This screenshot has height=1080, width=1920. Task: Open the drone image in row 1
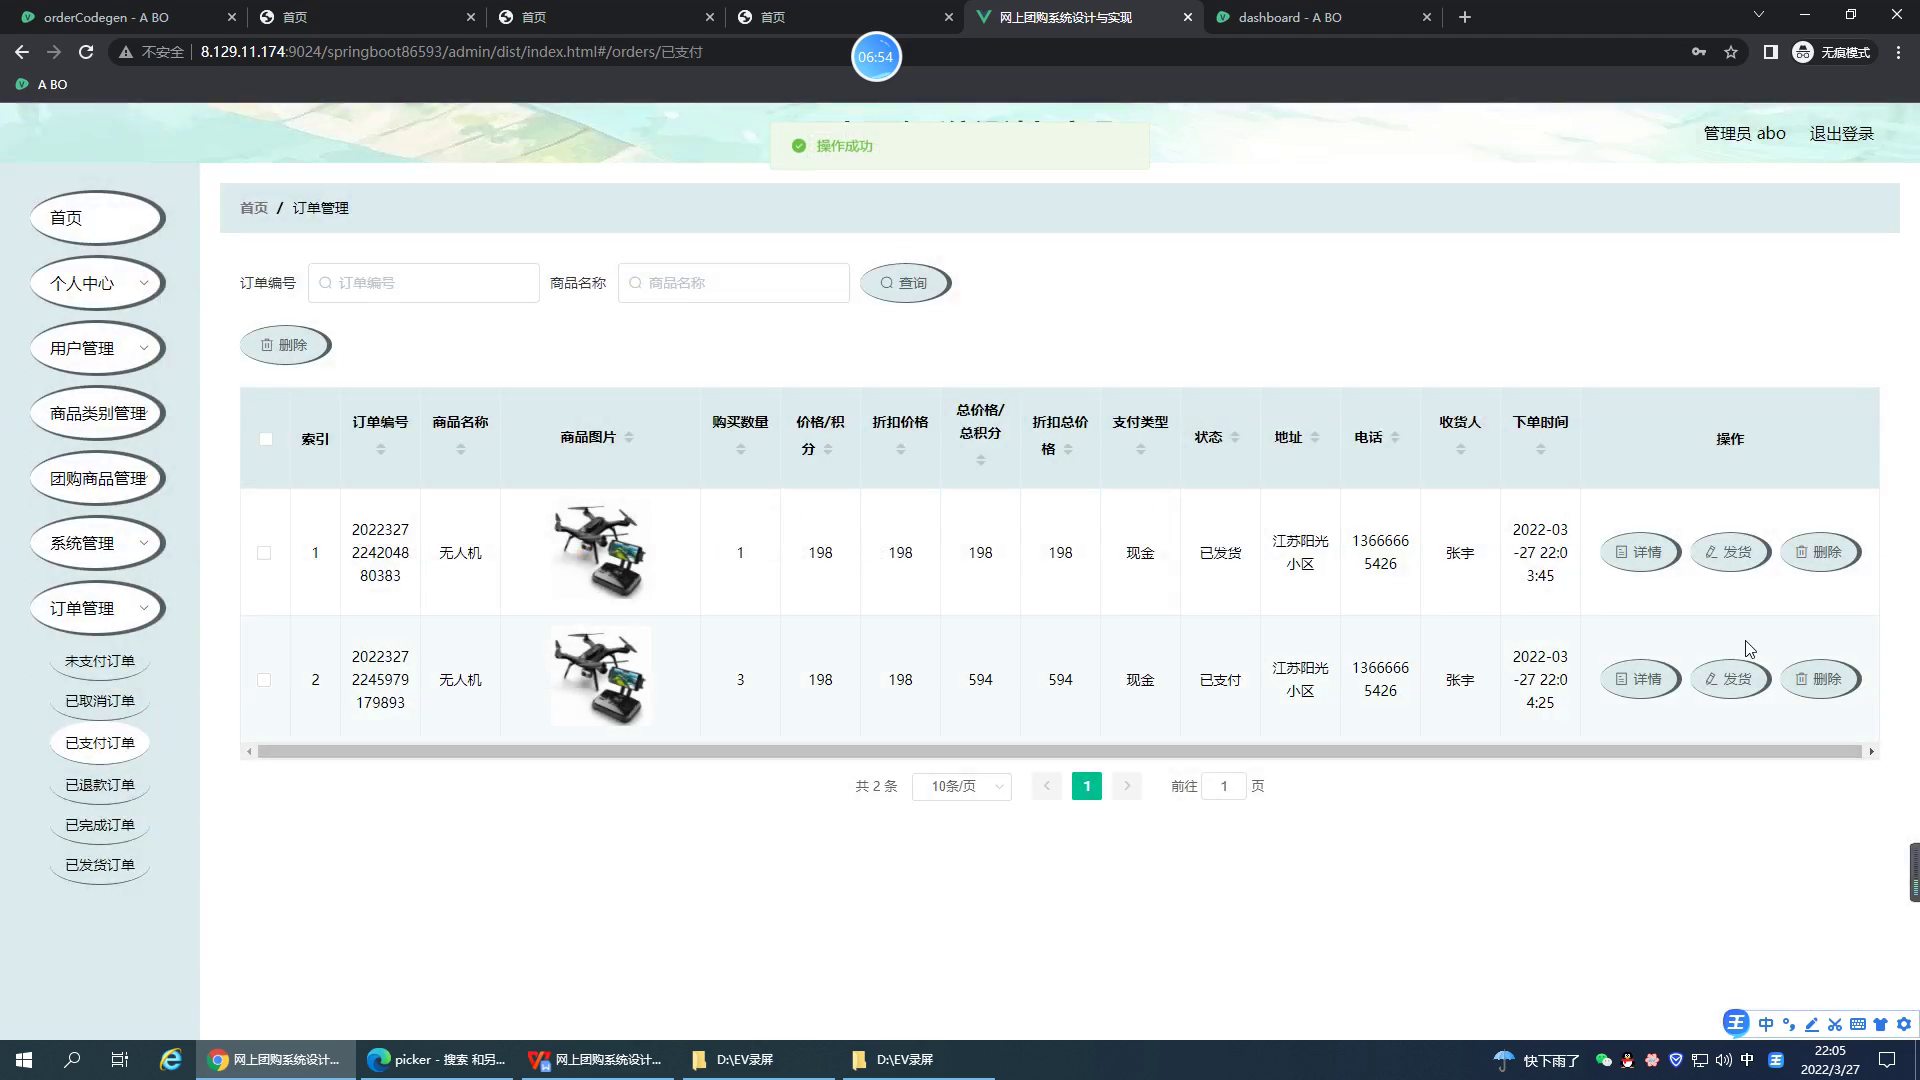pos(601,552)
